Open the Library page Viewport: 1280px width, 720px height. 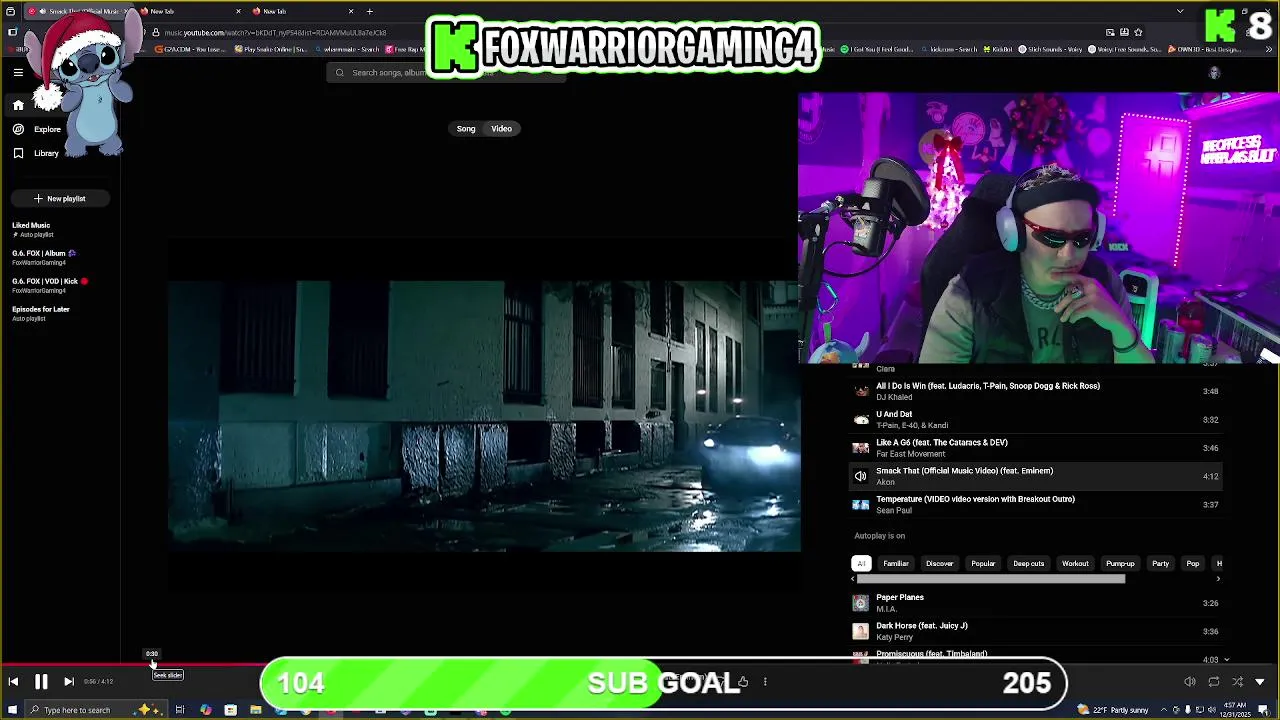click(36, 153)
